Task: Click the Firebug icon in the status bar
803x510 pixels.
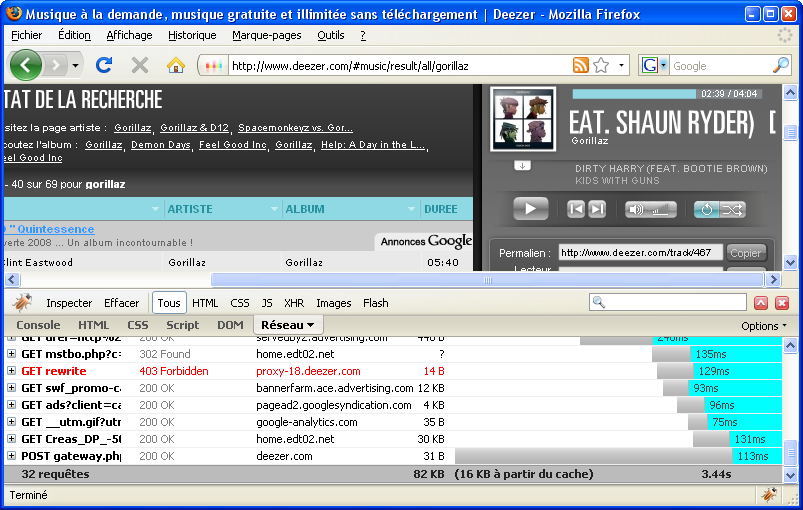Action: tap(768, 495)
